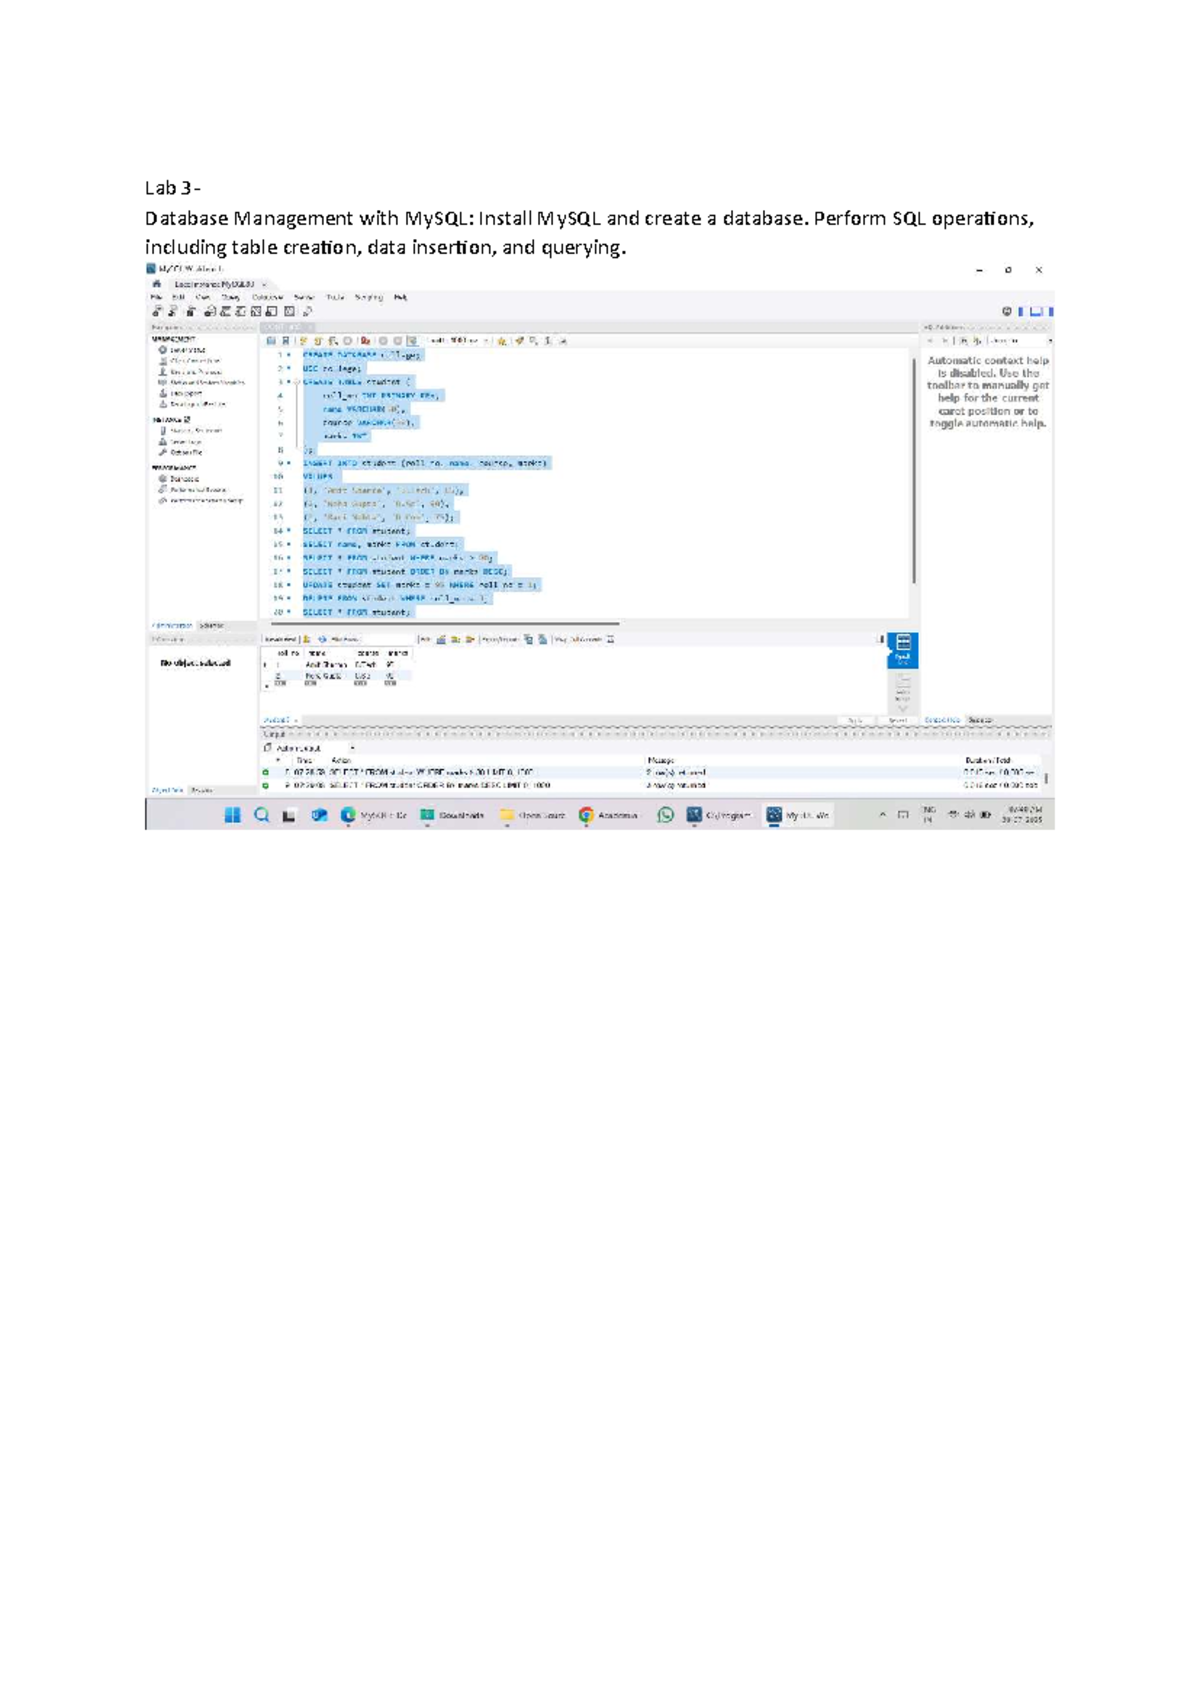Toggle word wrapping icon in query toolbar
The width and height of the screenshot is (1200, 1696).
pos(563,341)
